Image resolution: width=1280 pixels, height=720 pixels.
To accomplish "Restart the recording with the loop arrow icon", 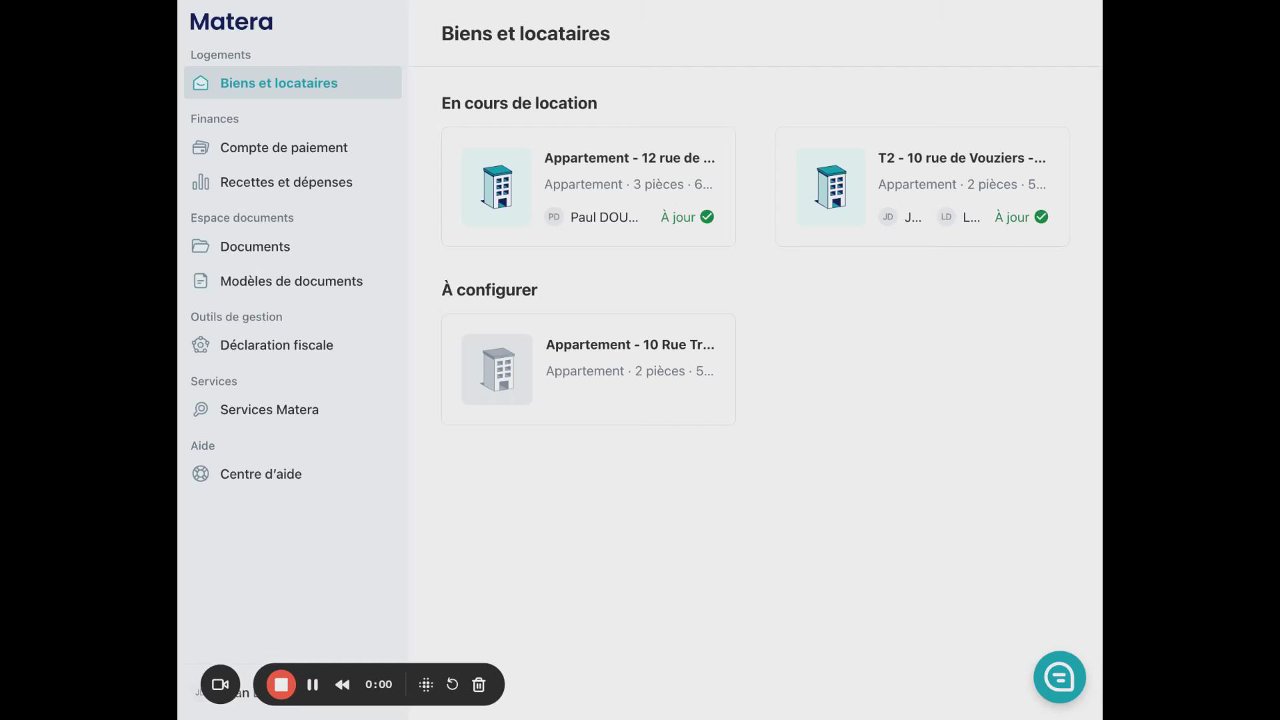I will (452, 684).
